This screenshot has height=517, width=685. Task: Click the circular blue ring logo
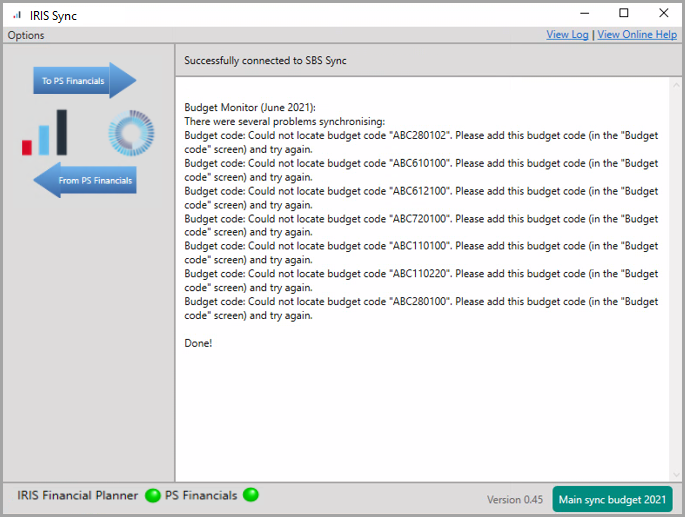131,133
